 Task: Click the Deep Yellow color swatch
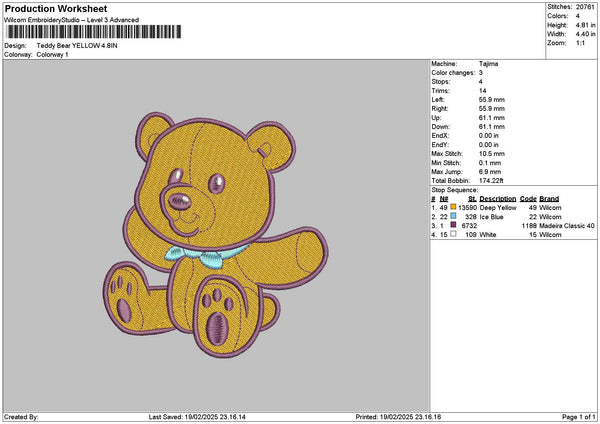(x=453, y=207)
